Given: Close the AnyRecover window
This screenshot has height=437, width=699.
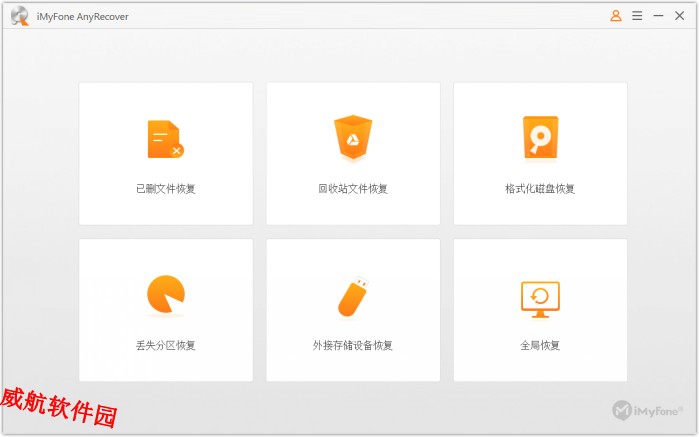Looking at the screenshot, I should click(679, 16).
